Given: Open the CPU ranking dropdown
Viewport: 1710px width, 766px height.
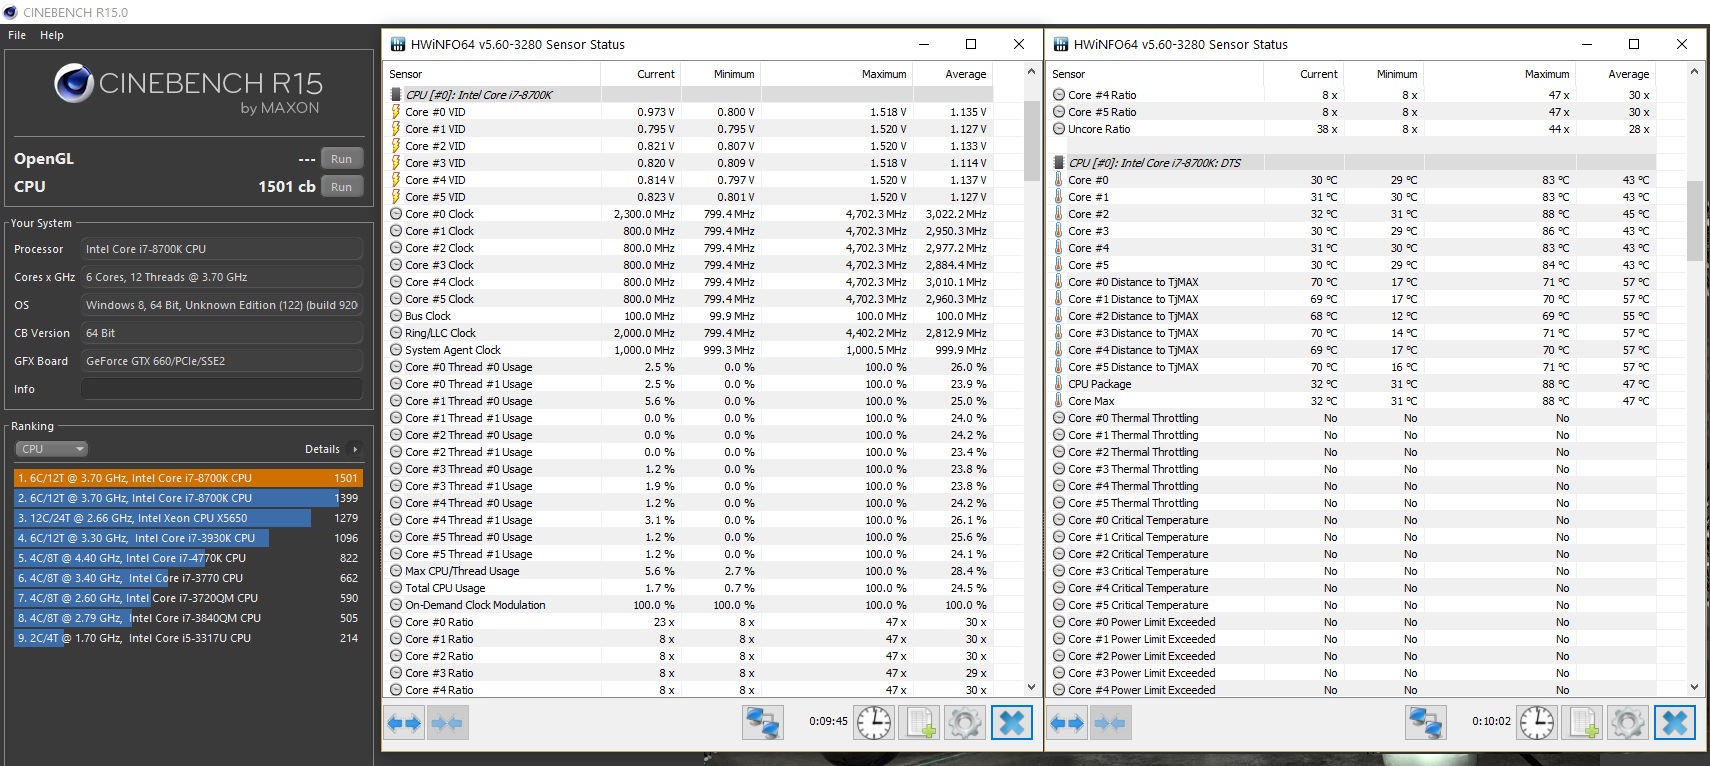Looking at the screenshot, I should 51,449.
